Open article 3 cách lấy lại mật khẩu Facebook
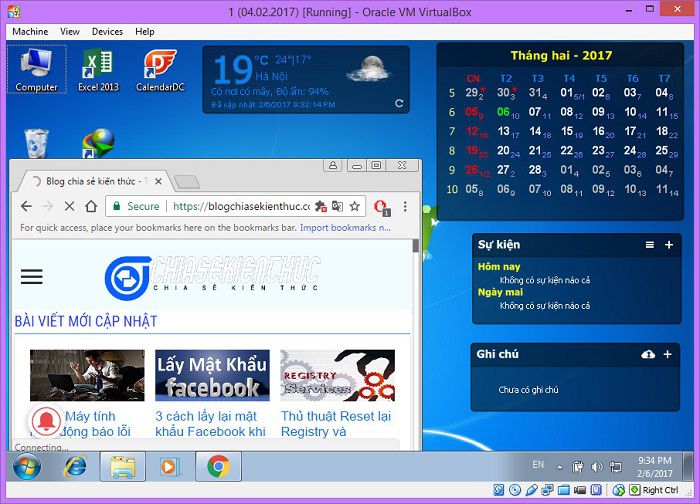 210,424
